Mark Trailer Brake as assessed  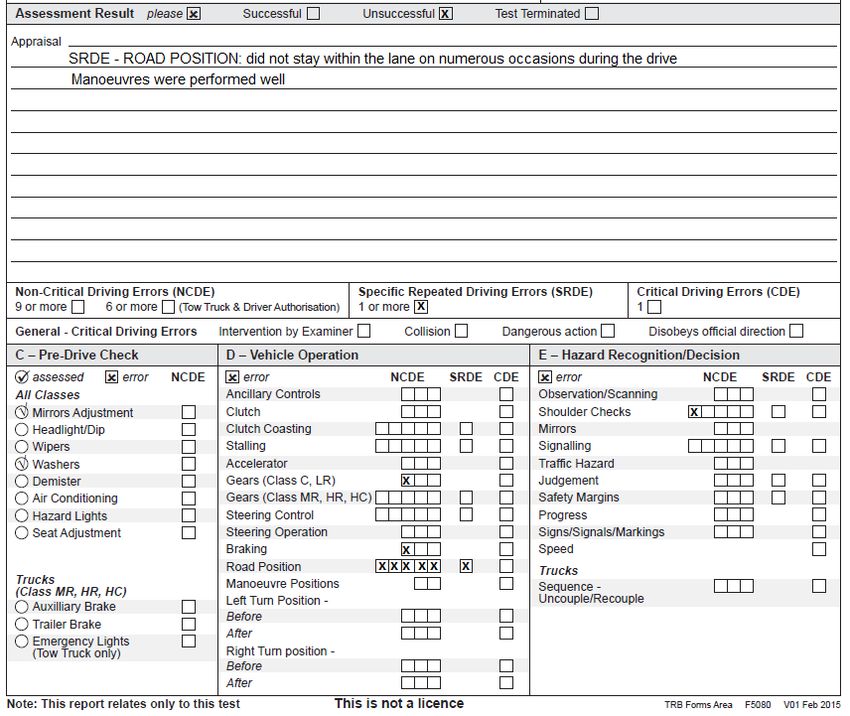tap(22, 624)
